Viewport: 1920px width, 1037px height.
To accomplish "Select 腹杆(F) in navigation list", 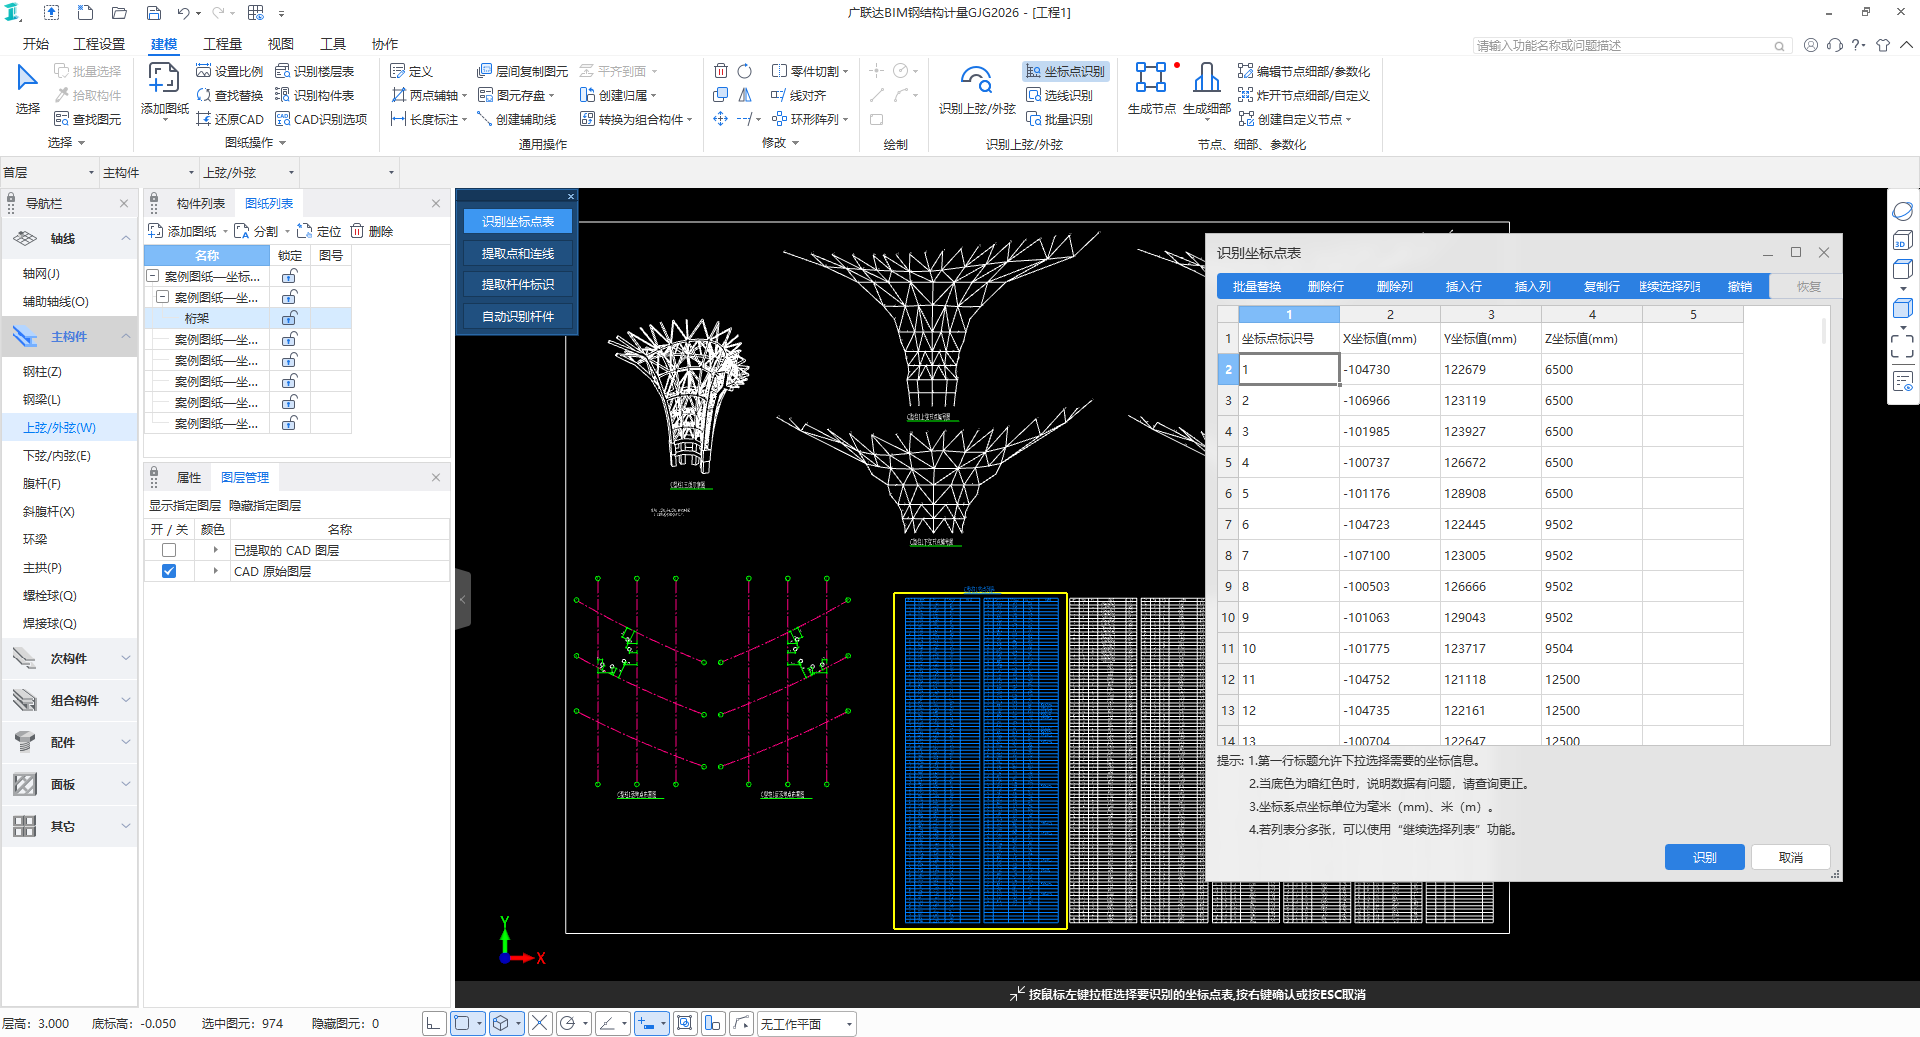I will (x=42, y=483).
